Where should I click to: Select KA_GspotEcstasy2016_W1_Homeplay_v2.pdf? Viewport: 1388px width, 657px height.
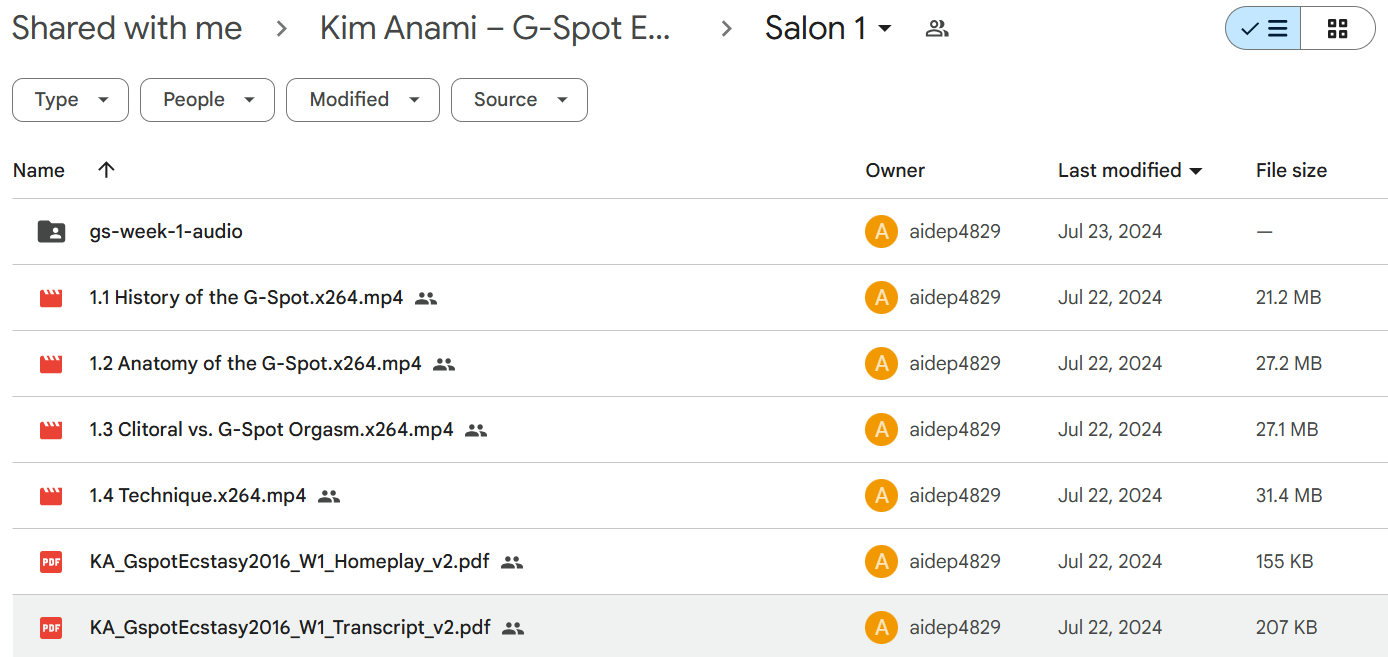tap(290, 561)
